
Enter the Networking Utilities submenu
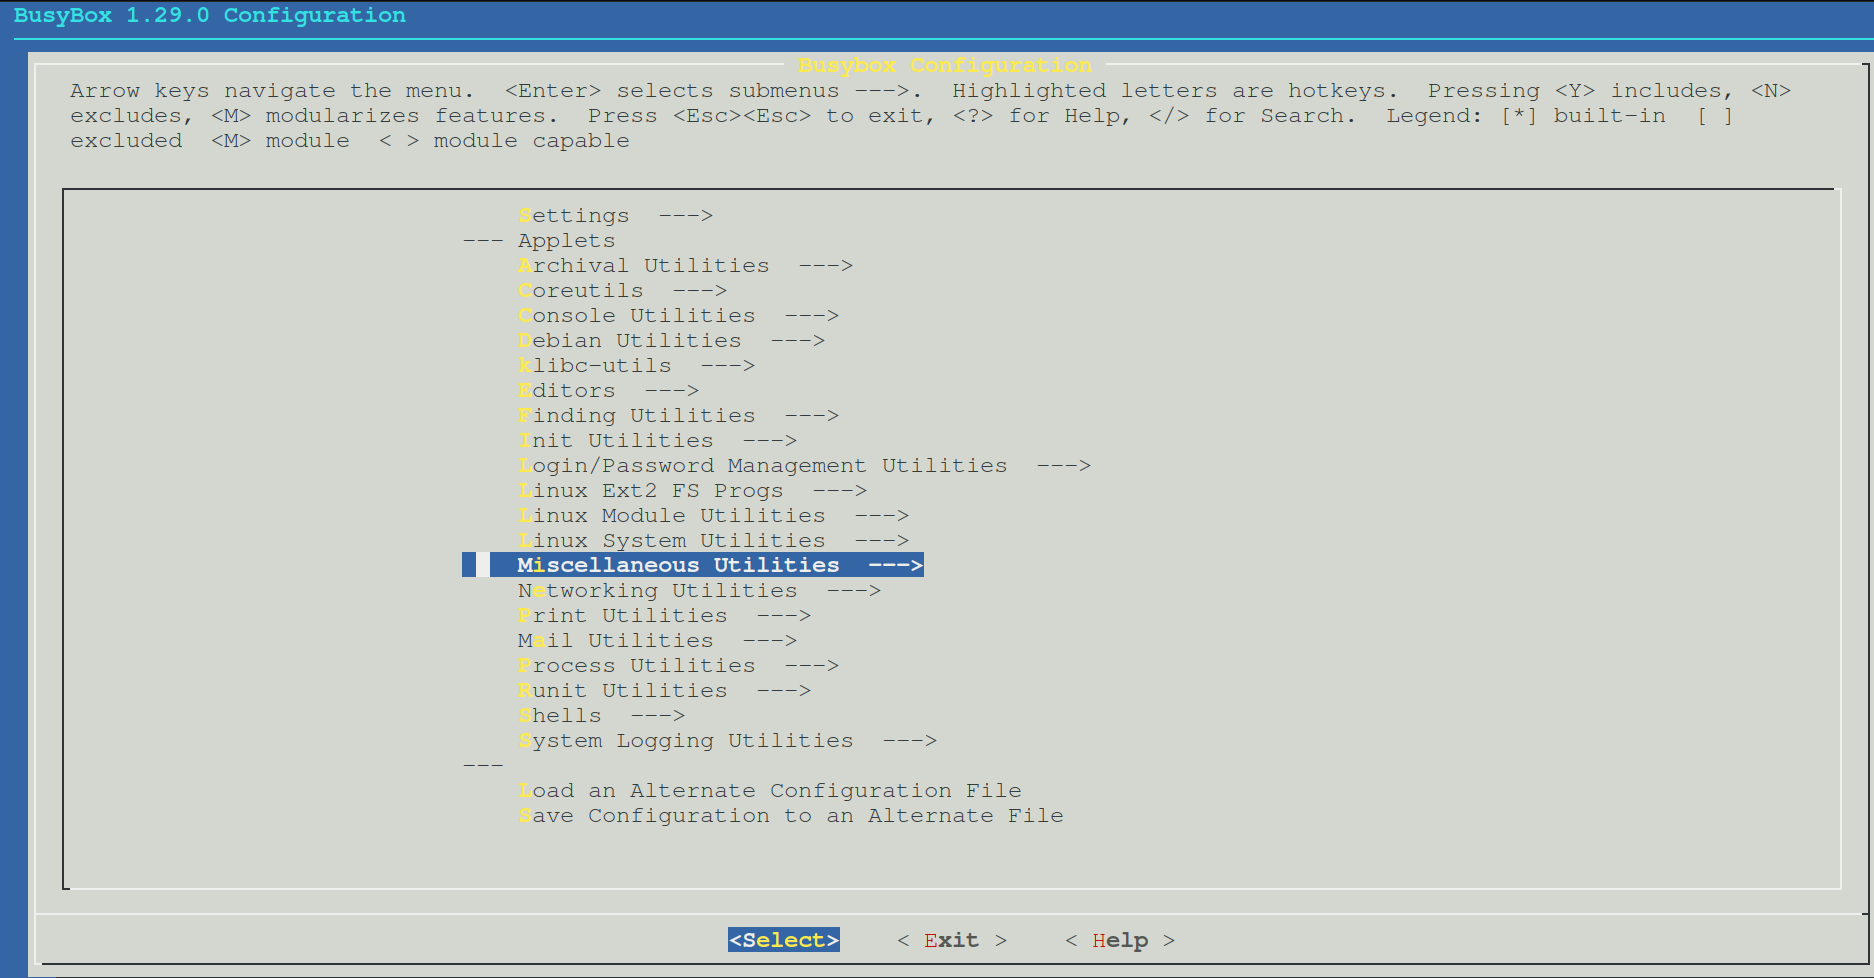tap(657, 590)
